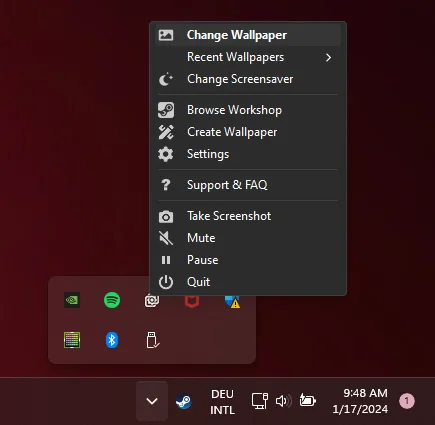Screen dimensions: 435x425
Task: Select Pause menu entry
Action: [x=248, y=260]
